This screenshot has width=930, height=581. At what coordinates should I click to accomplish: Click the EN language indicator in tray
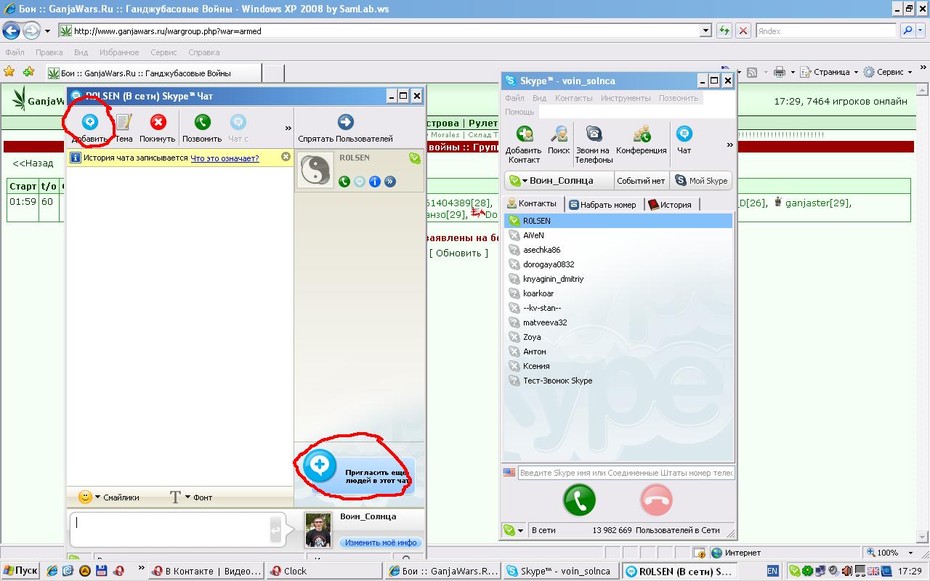(x=772, y=572)
